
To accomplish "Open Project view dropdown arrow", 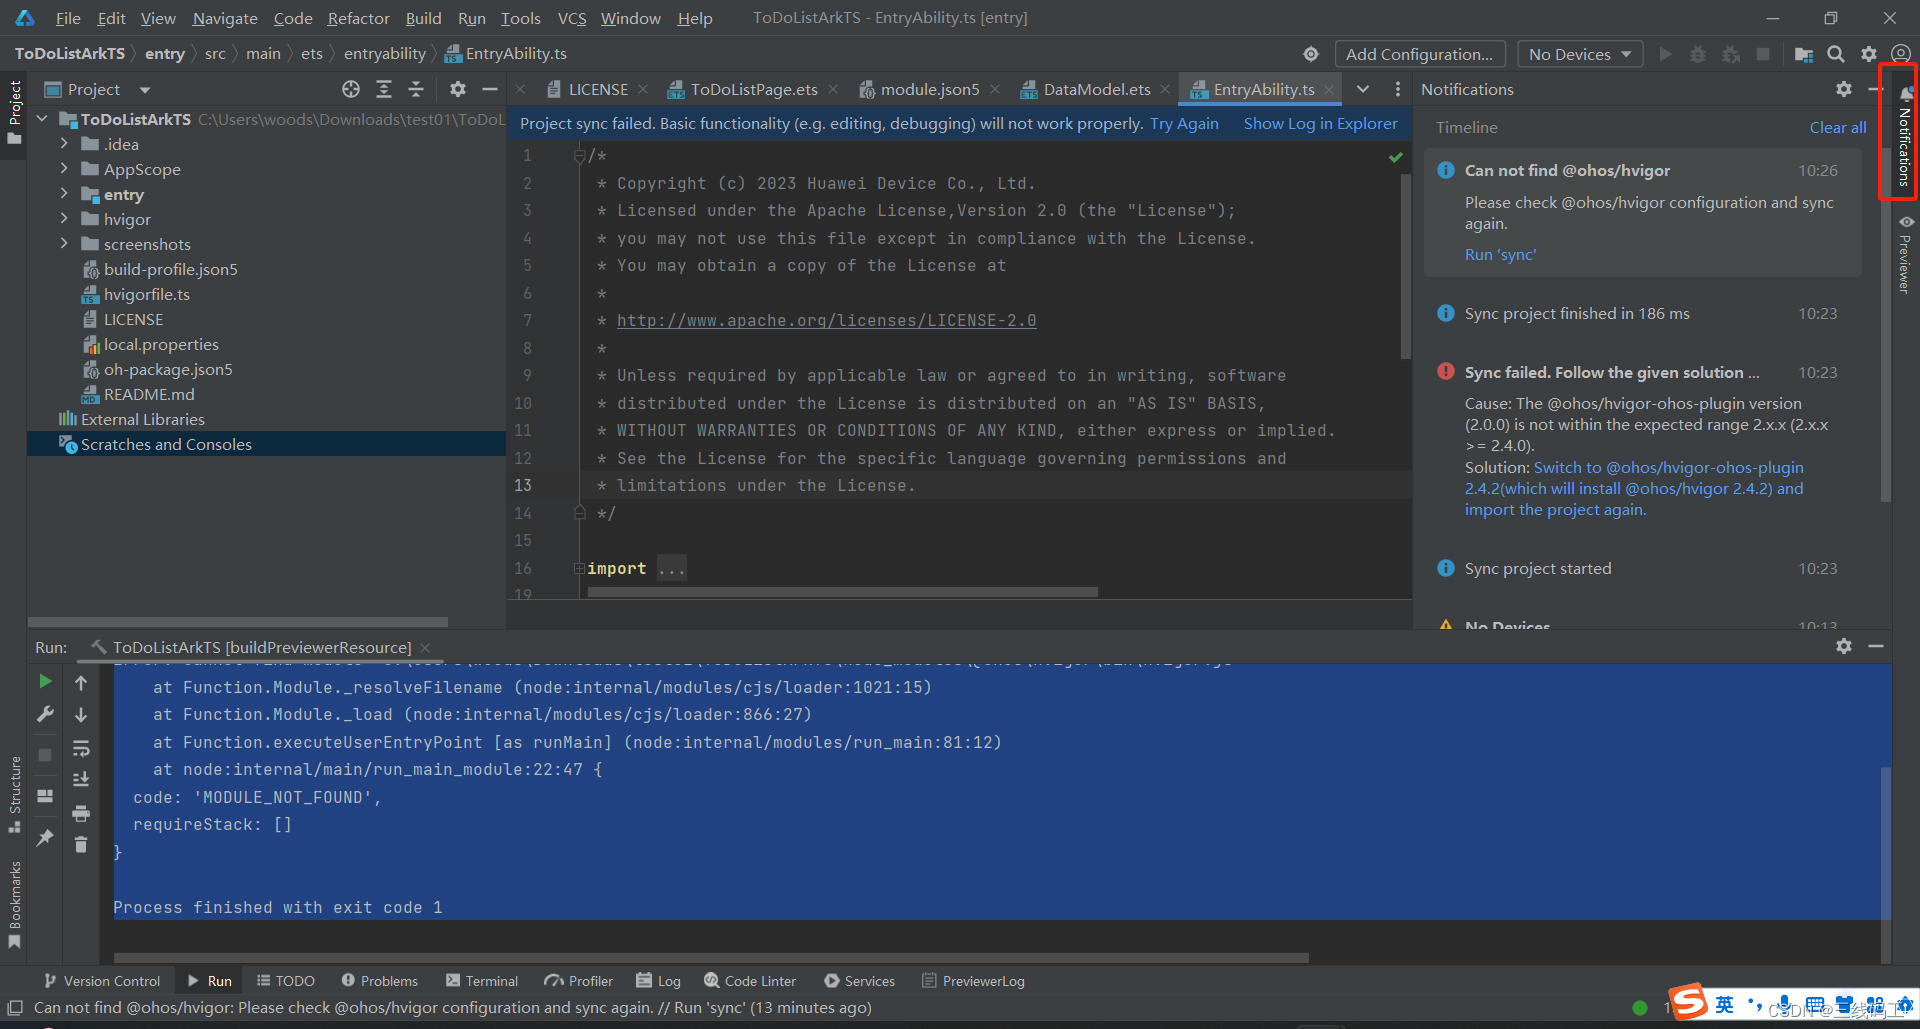I will pyautogui.click(x=145, y=90).
